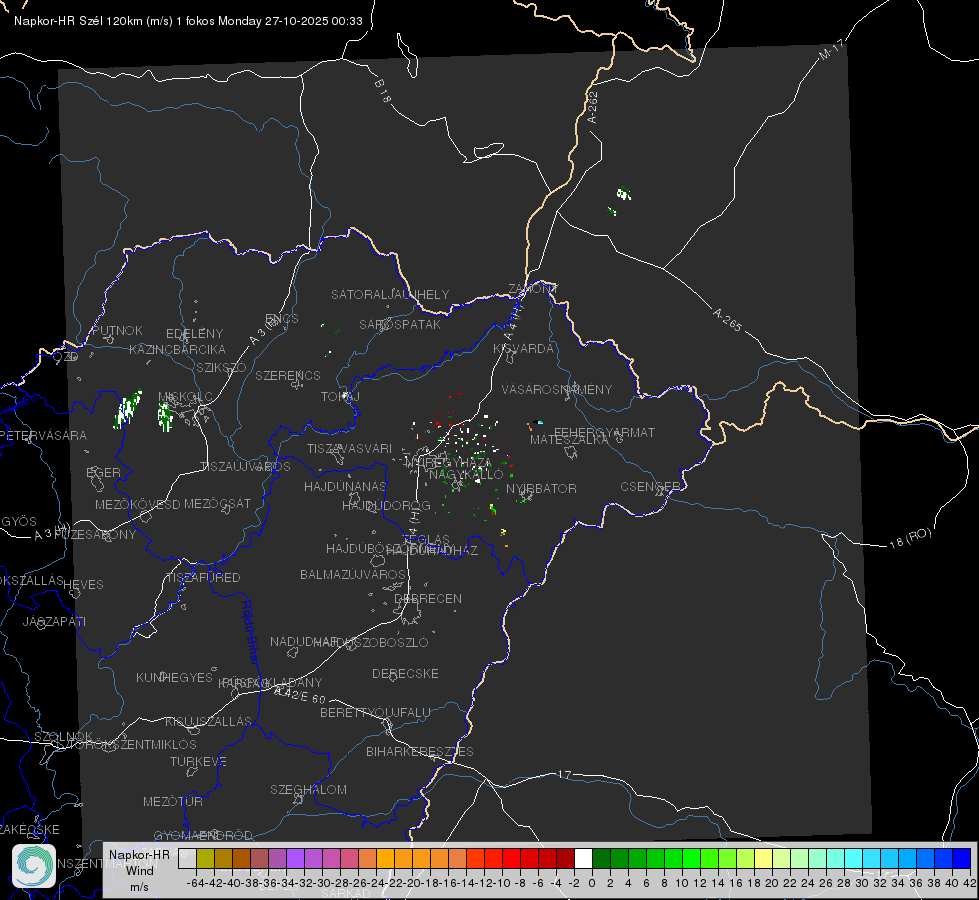Click the SZERENCS label

point(288,375)
